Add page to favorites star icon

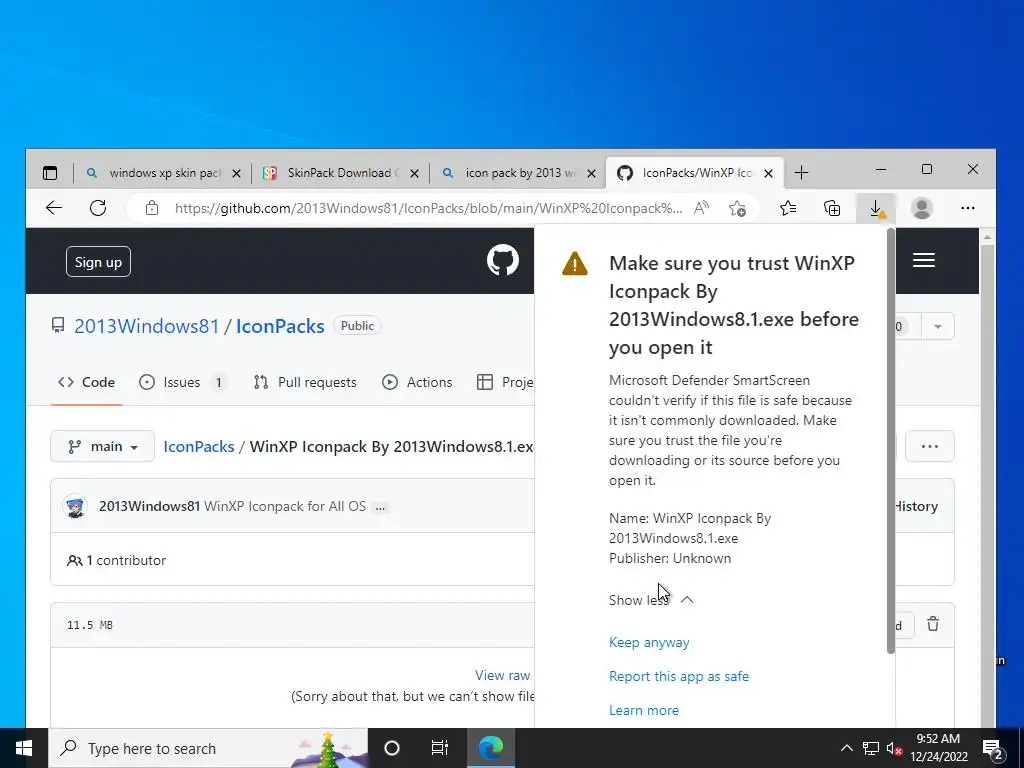point(737,208)
